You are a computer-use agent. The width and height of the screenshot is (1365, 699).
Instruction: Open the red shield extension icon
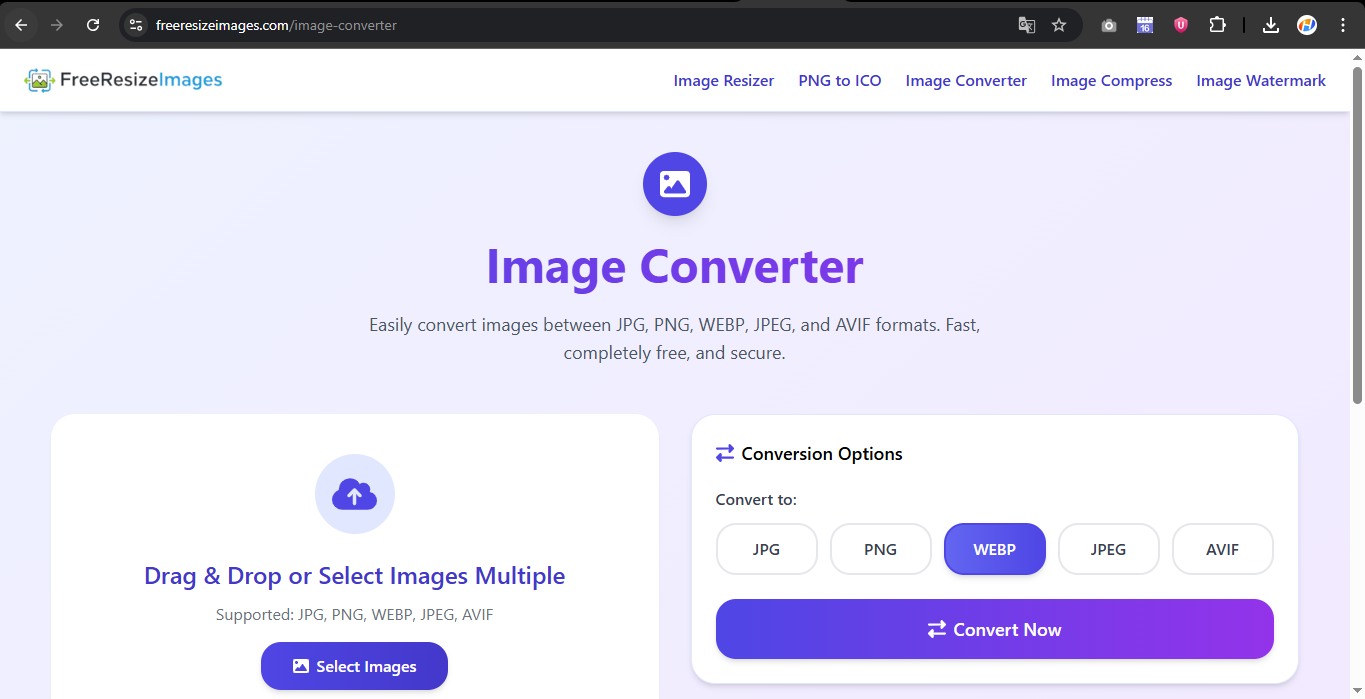[x=1181, y=25]
